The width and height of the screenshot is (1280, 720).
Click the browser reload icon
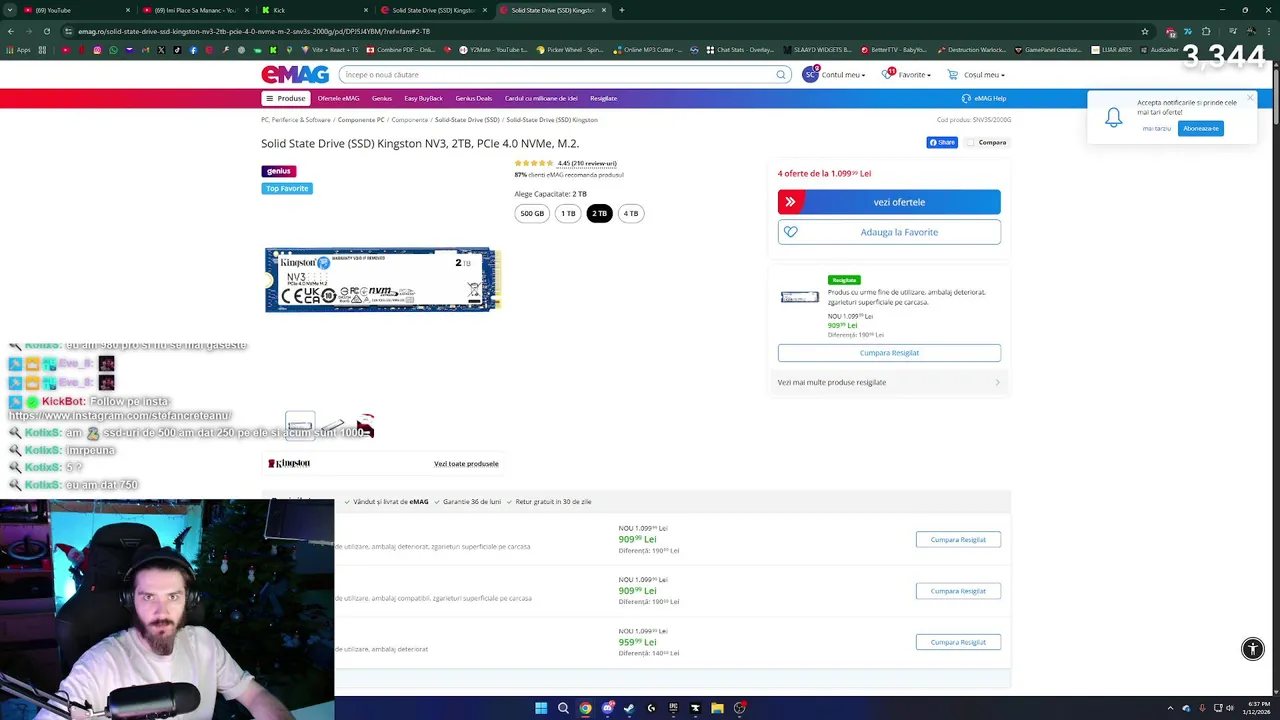pyautogui.click(x=46, y=31)
